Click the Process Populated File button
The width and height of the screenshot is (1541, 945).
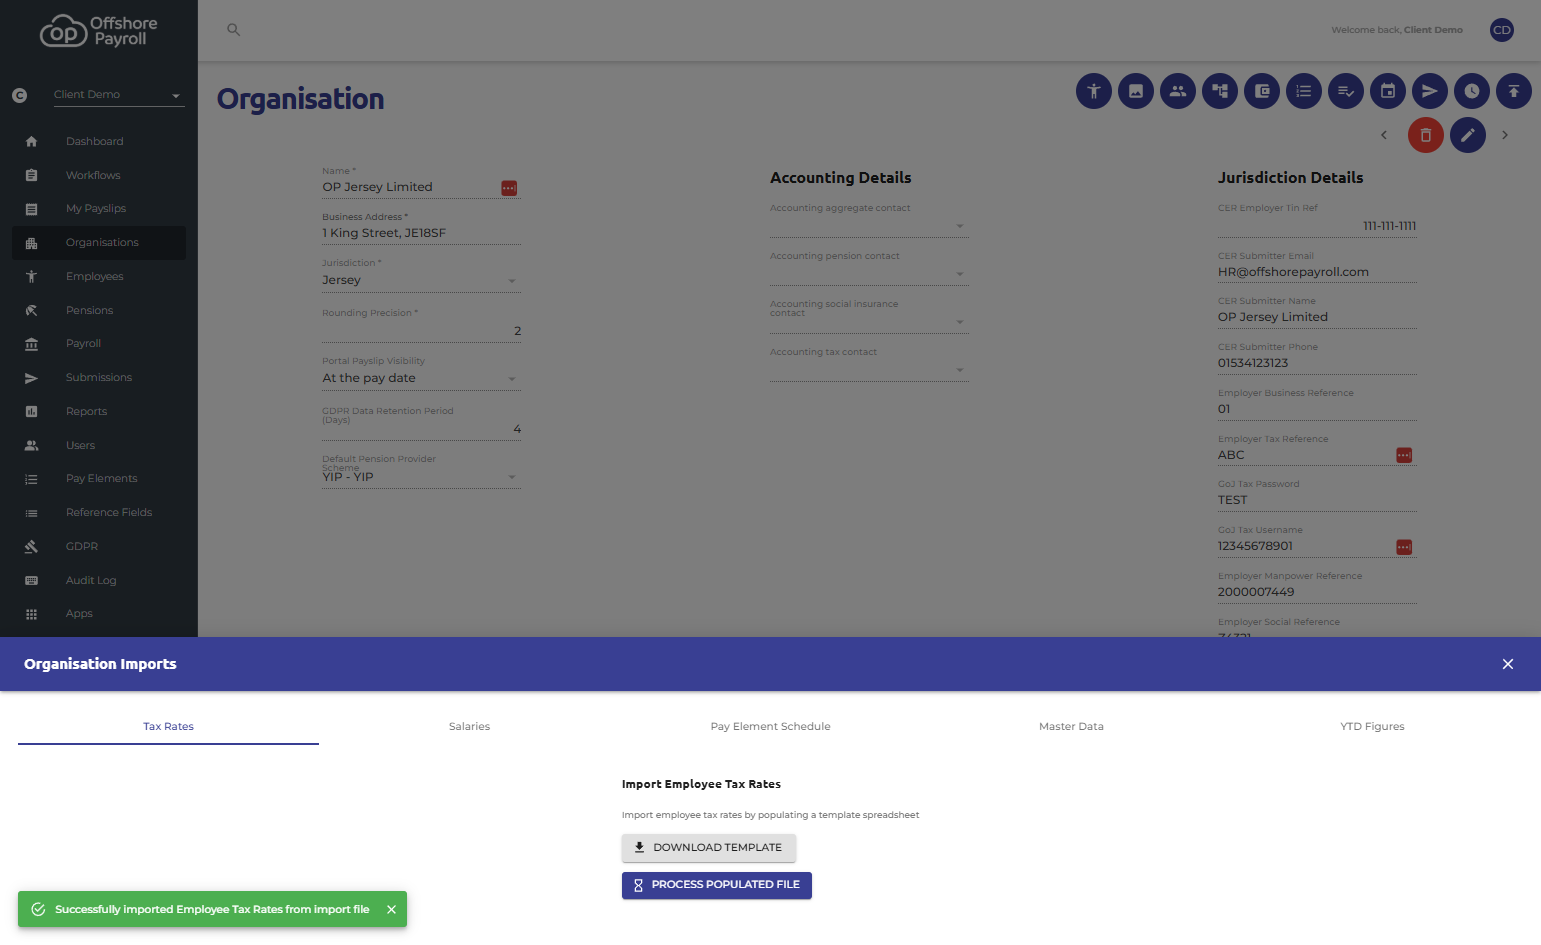(717, 885)
